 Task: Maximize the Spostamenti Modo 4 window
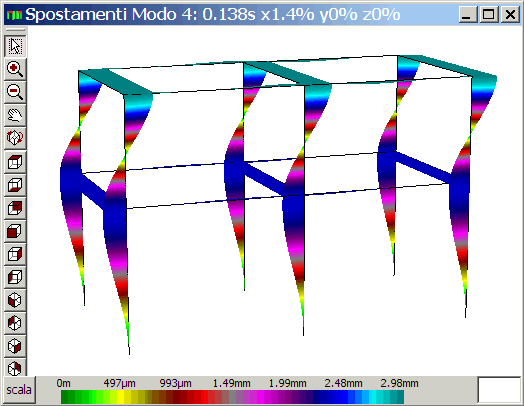click(489, 14)
